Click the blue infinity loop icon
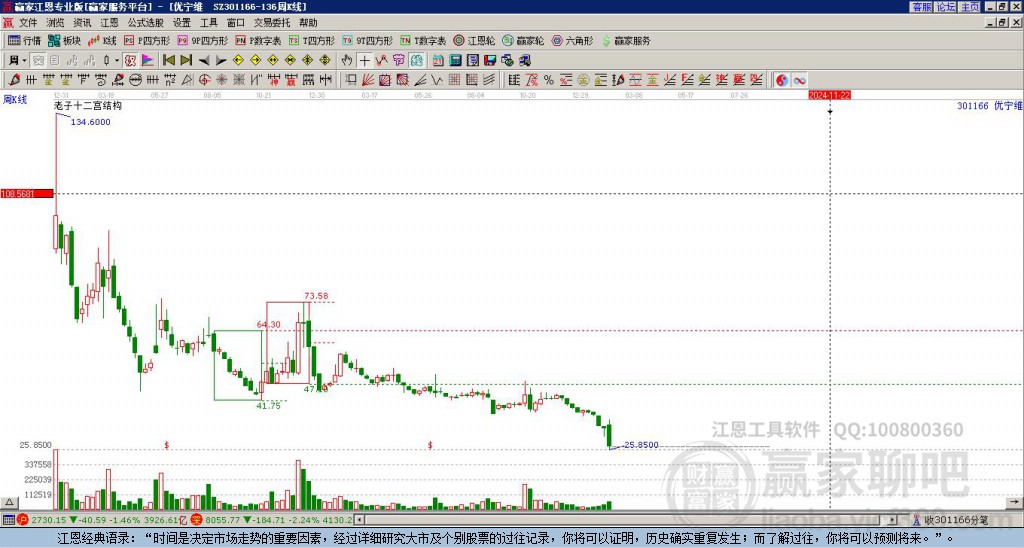1024x548 pixels. (x=799, y=80)
